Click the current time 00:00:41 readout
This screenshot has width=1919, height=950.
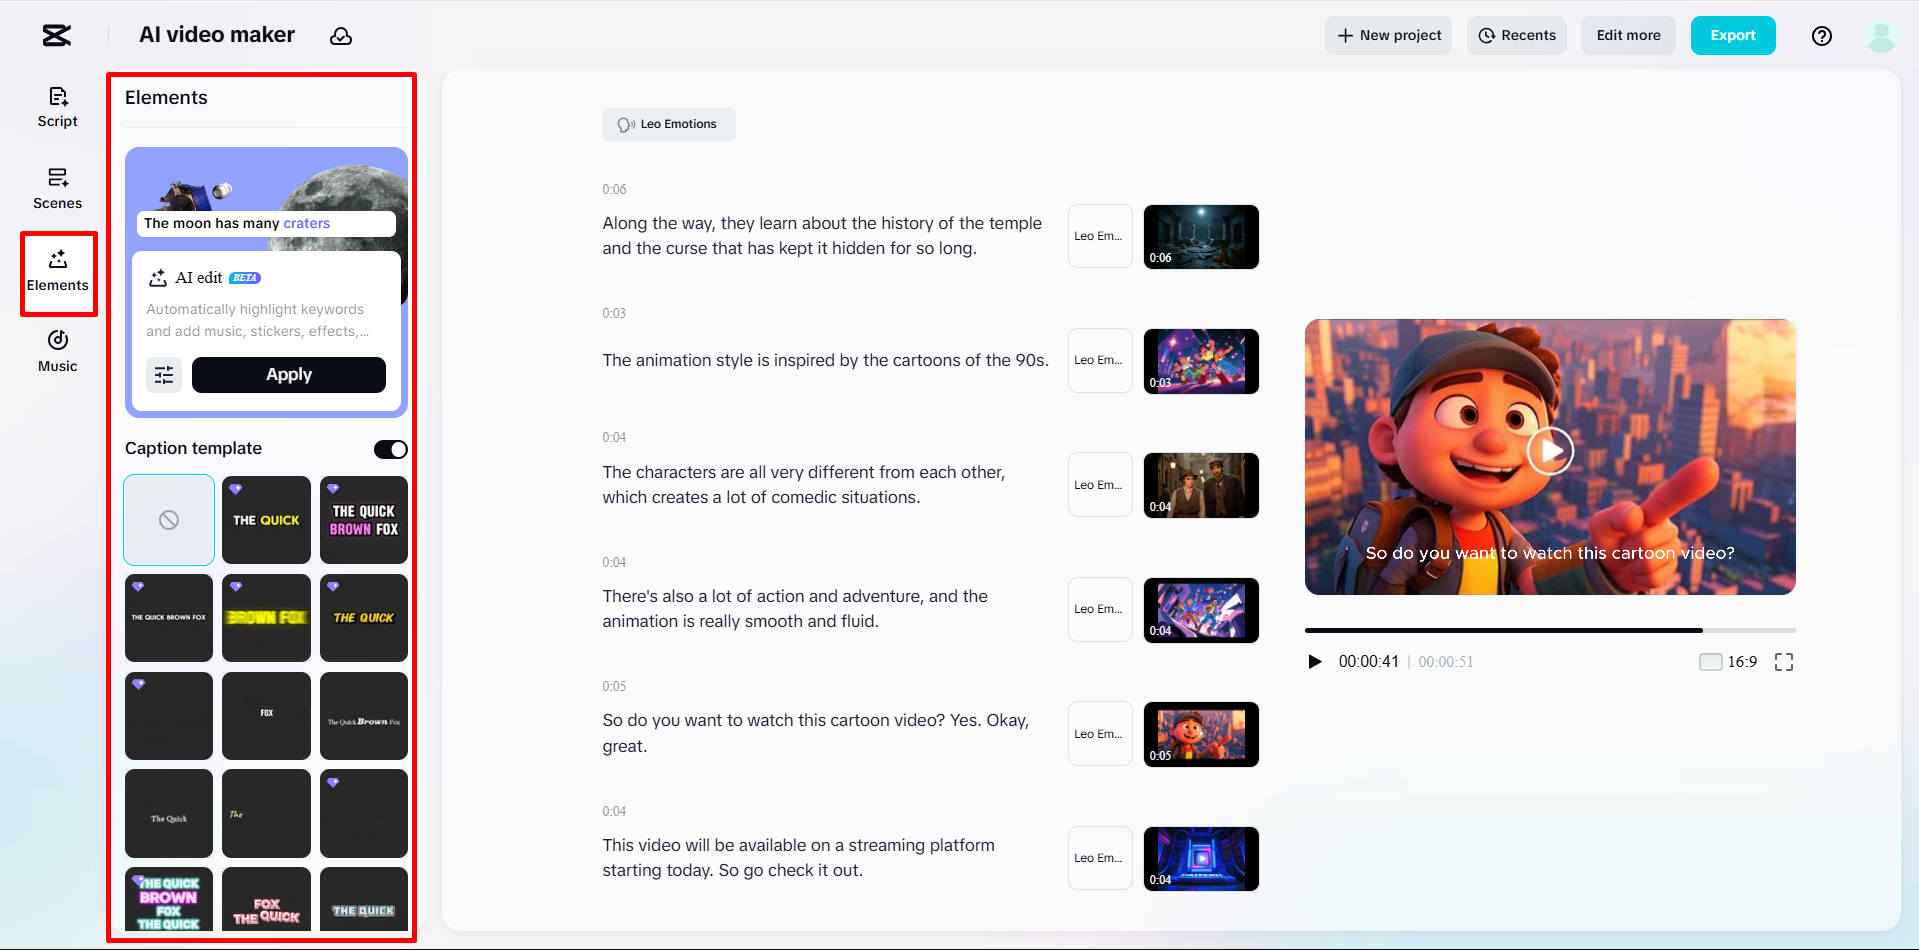(1368, 662)
